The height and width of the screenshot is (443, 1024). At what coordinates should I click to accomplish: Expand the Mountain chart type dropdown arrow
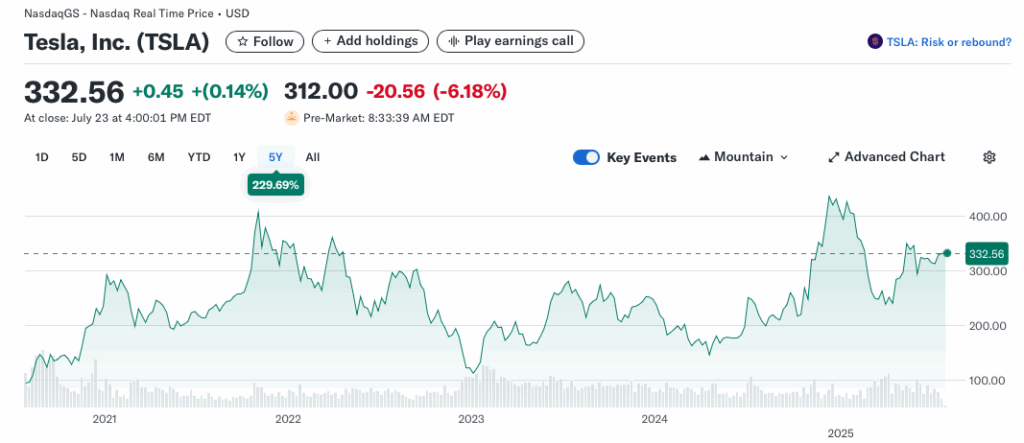point(783,157)
